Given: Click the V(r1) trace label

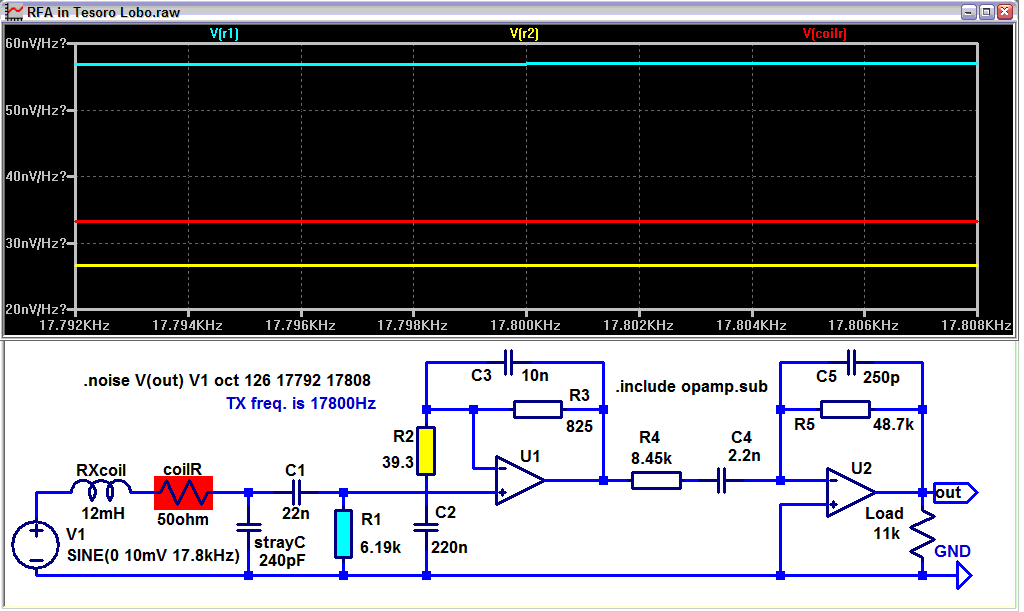Looking at the screenshot, I should point(224,33).
